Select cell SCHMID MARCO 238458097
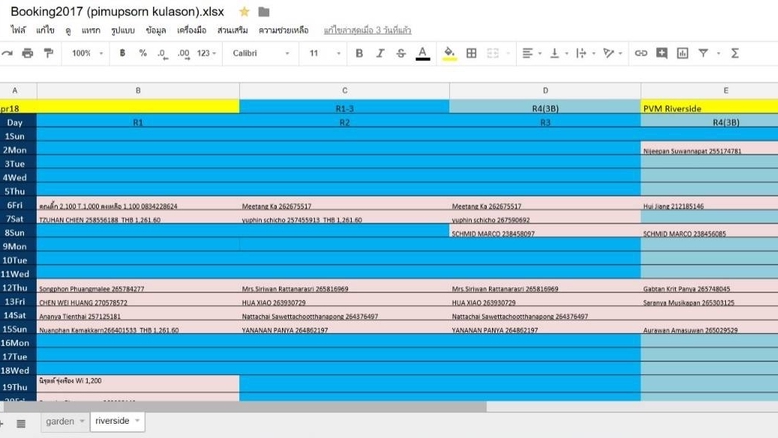778x438 pixels. [545, 233]
